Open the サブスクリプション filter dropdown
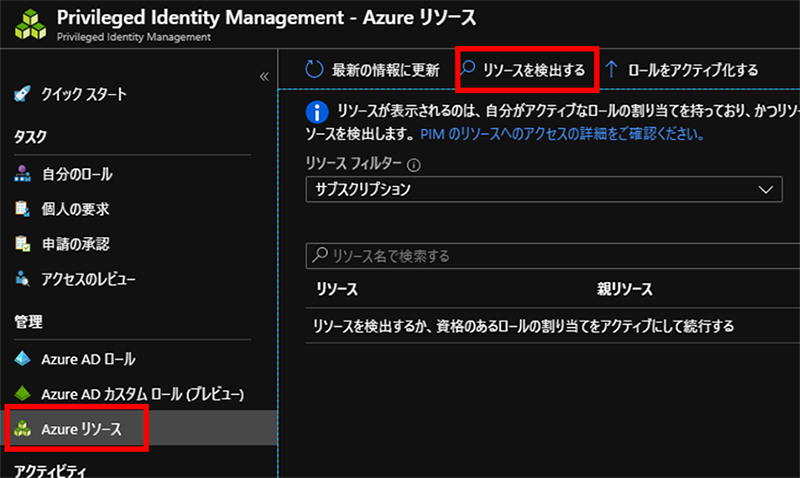 click(x=544, y=190)
